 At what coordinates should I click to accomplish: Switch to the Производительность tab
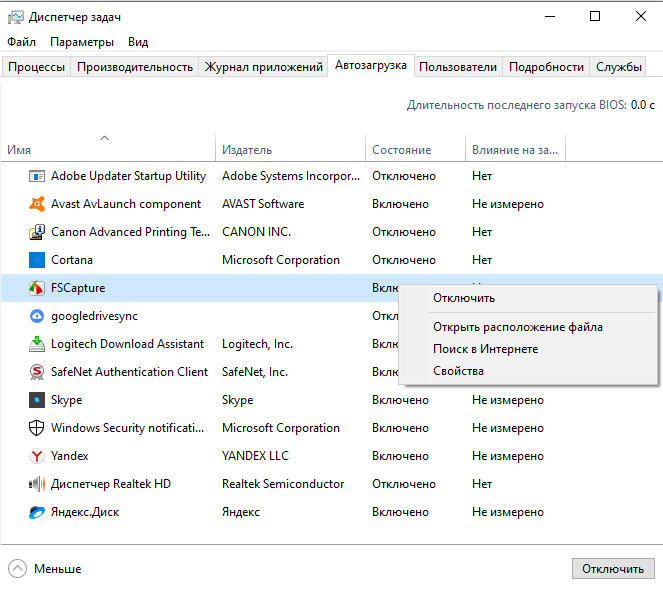(x=135, y=67)
